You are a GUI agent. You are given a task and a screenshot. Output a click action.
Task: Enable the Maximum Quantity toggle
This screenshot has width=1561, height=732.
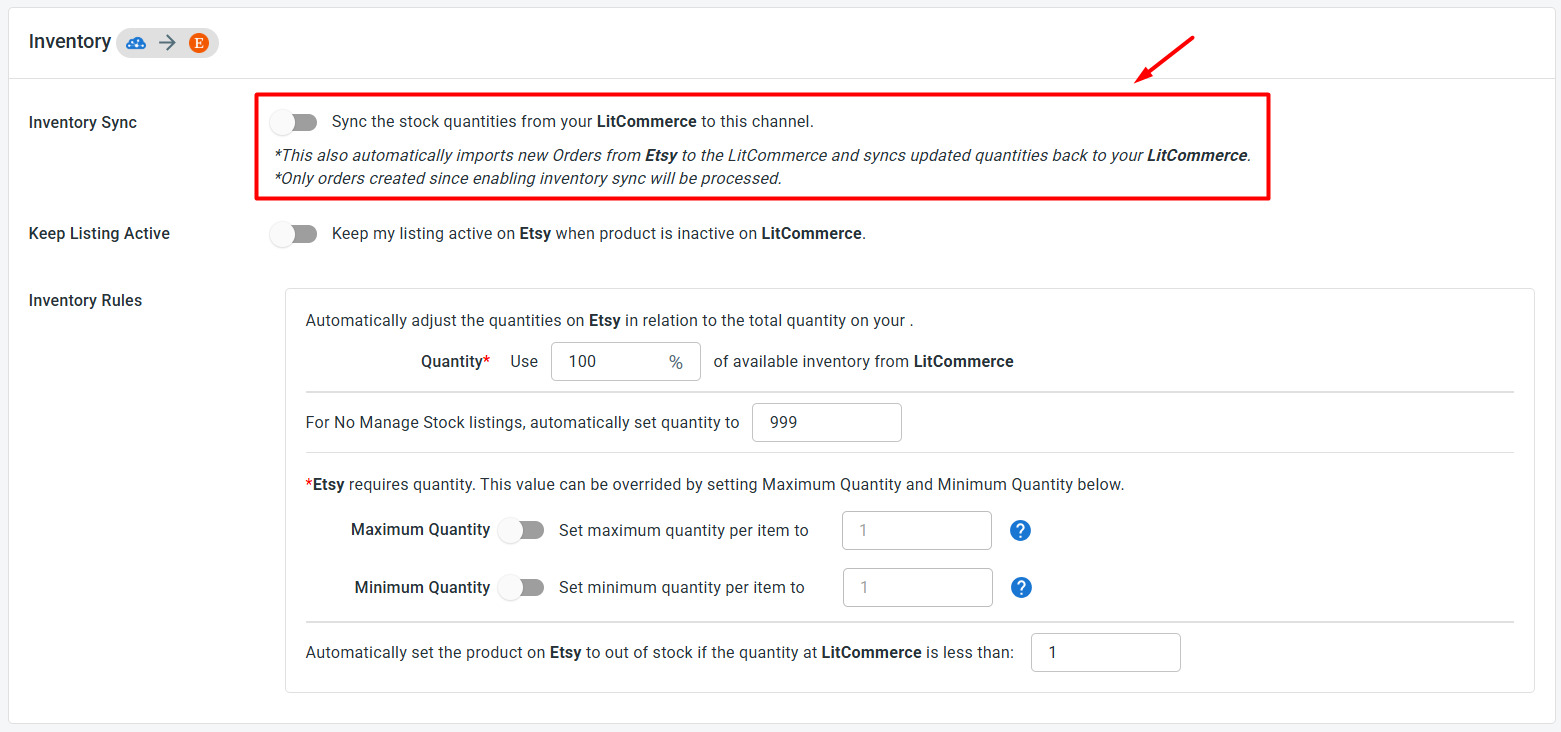521,530
